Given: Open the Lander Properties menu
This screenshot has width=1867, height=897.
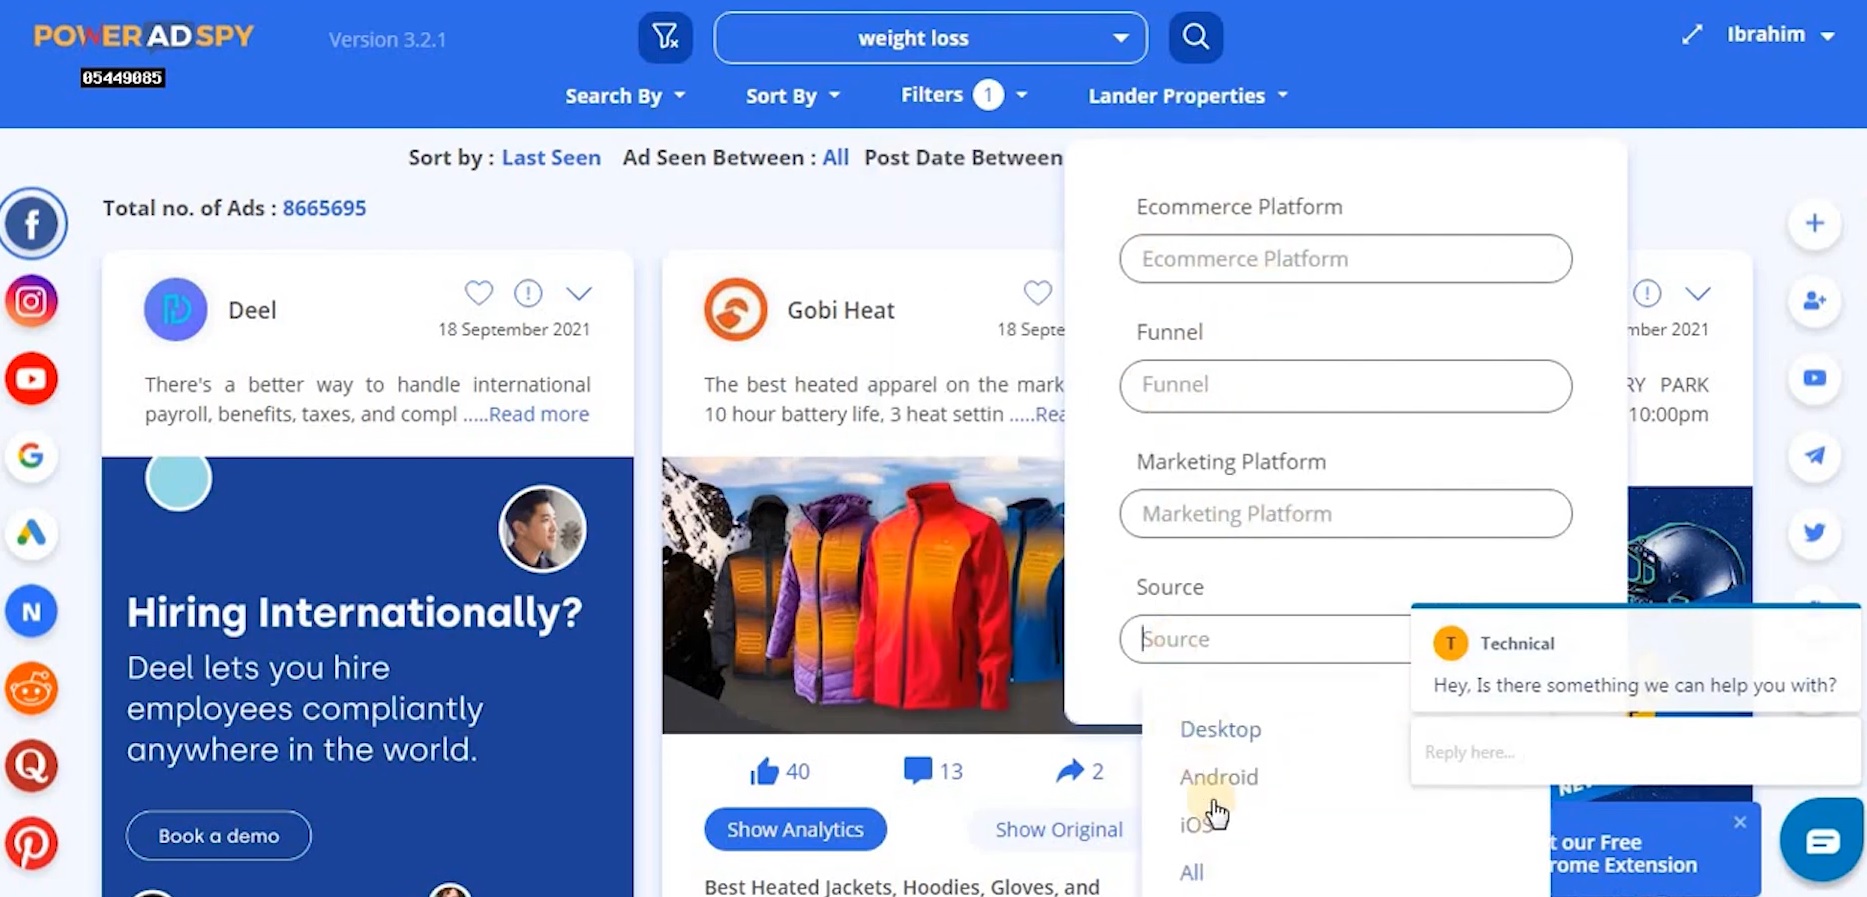Looking at the screenshot, I should (1188, 96).
